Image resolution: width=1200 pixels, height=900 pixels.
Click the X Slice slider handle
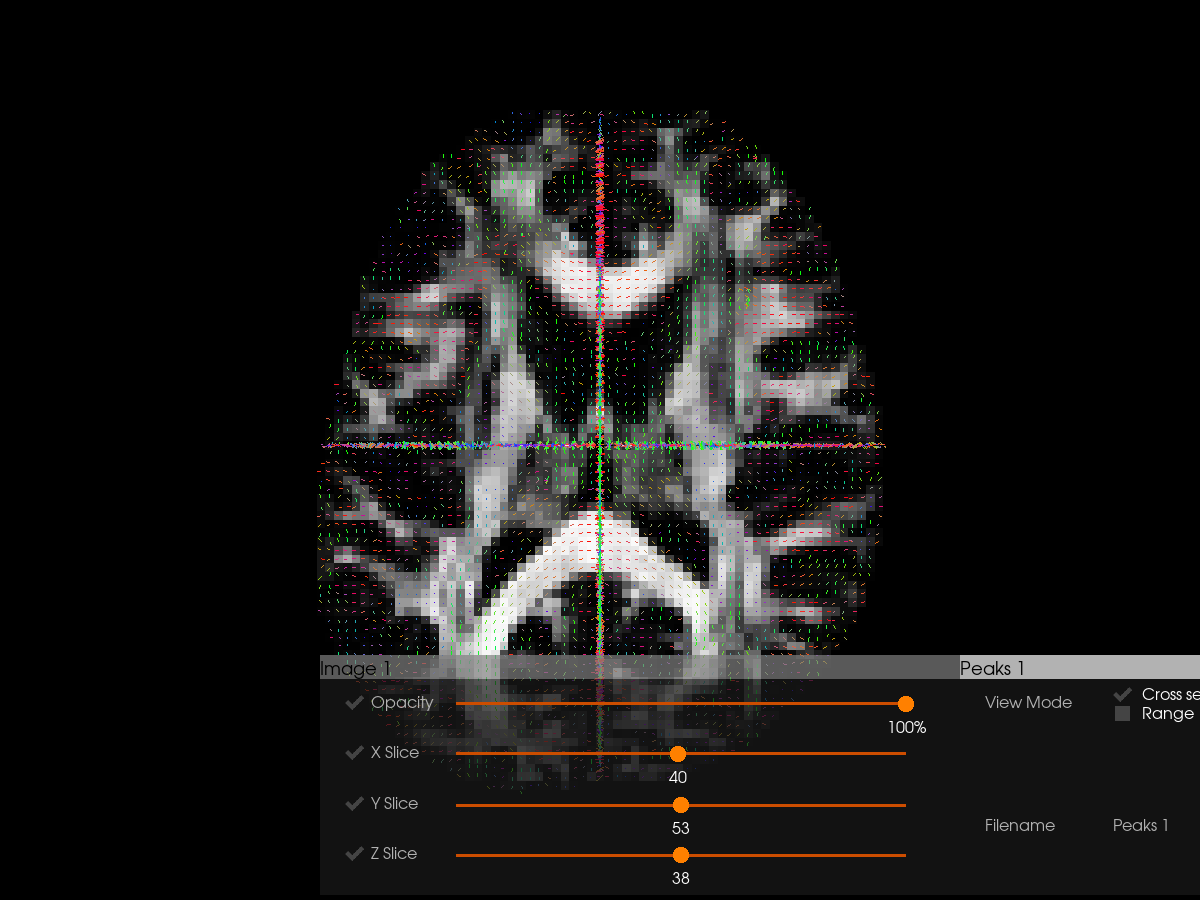coord(678,754)
